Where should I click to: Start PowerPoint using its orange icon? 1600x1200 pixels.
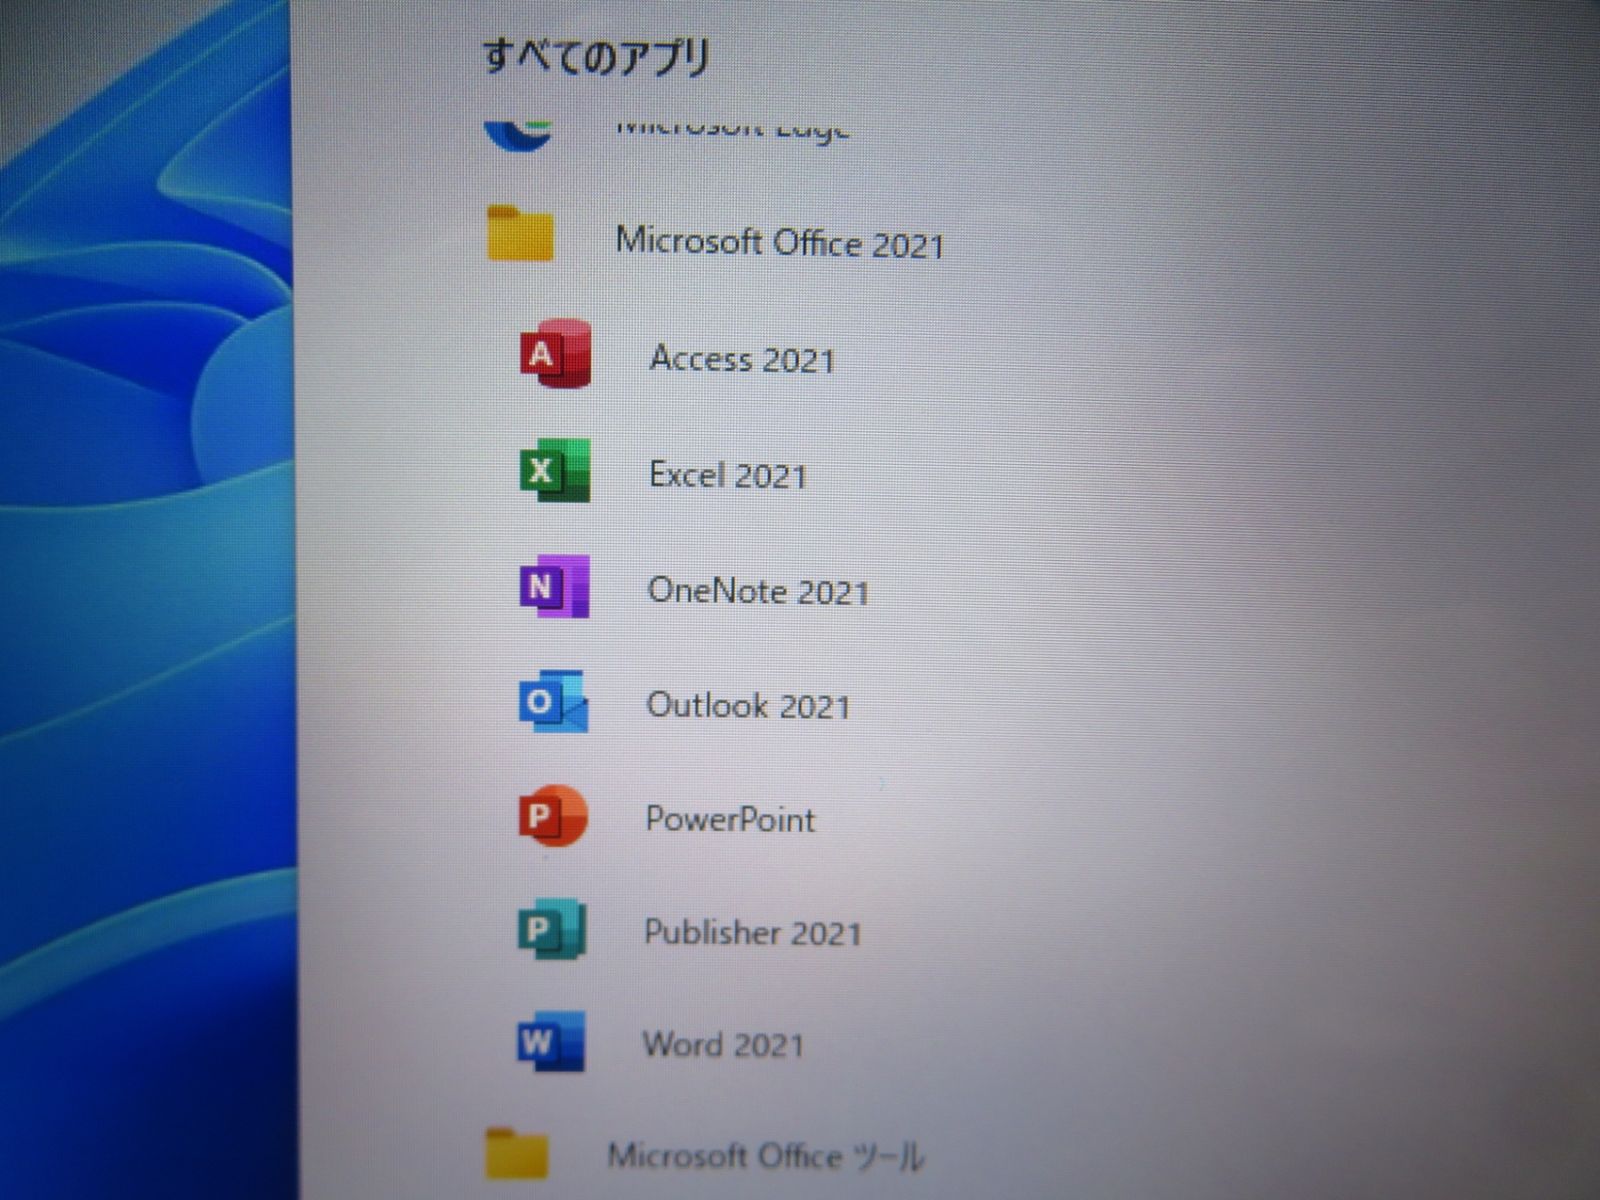point(553,816)
